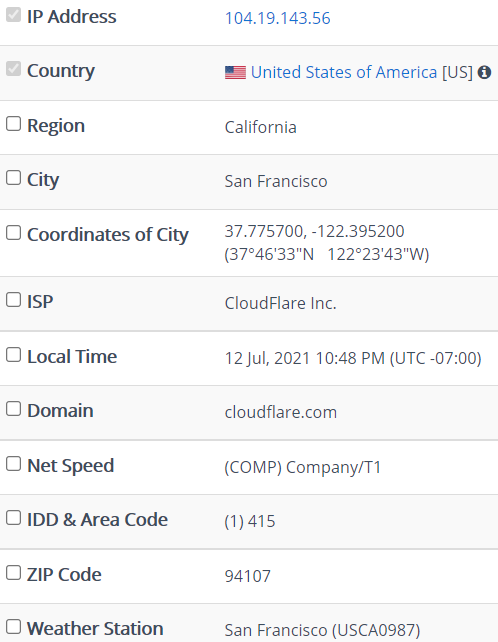
Task: Click the United States flag icon
Action: (x=235, y=72)
